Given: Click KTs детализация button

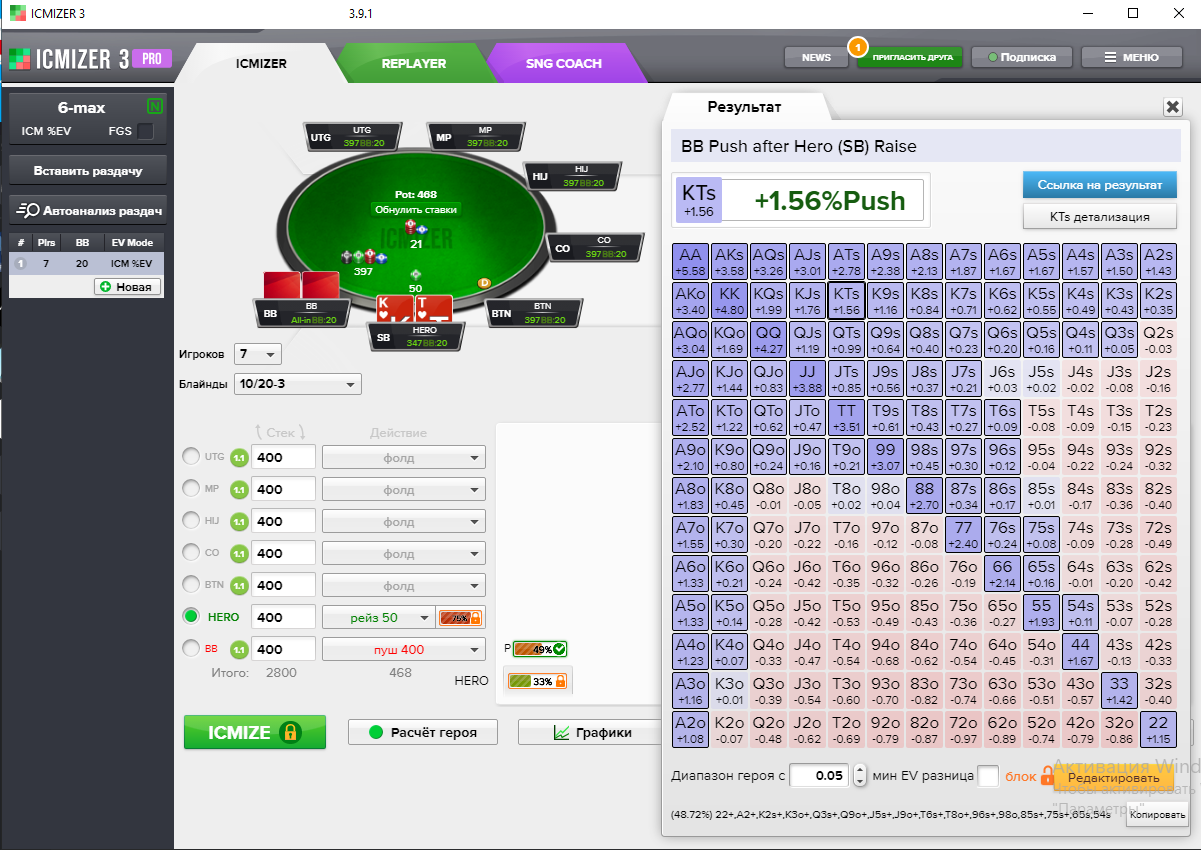Looking at the screenshot, I should [1100, 216].
